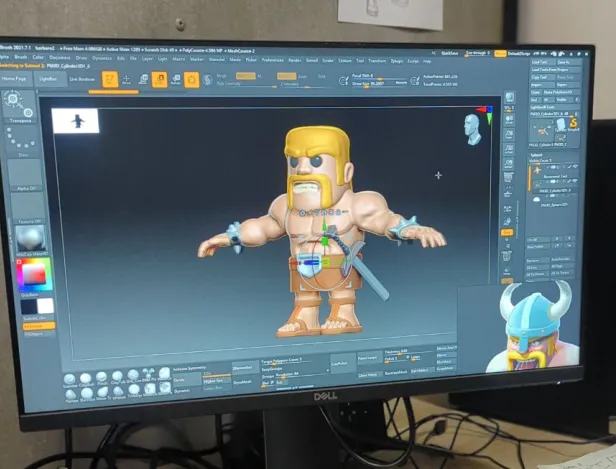Image resolution: width=616 pixels, height=469 pixels.
Task: Toggle the Floor grid icon
Action: point(508,194)
